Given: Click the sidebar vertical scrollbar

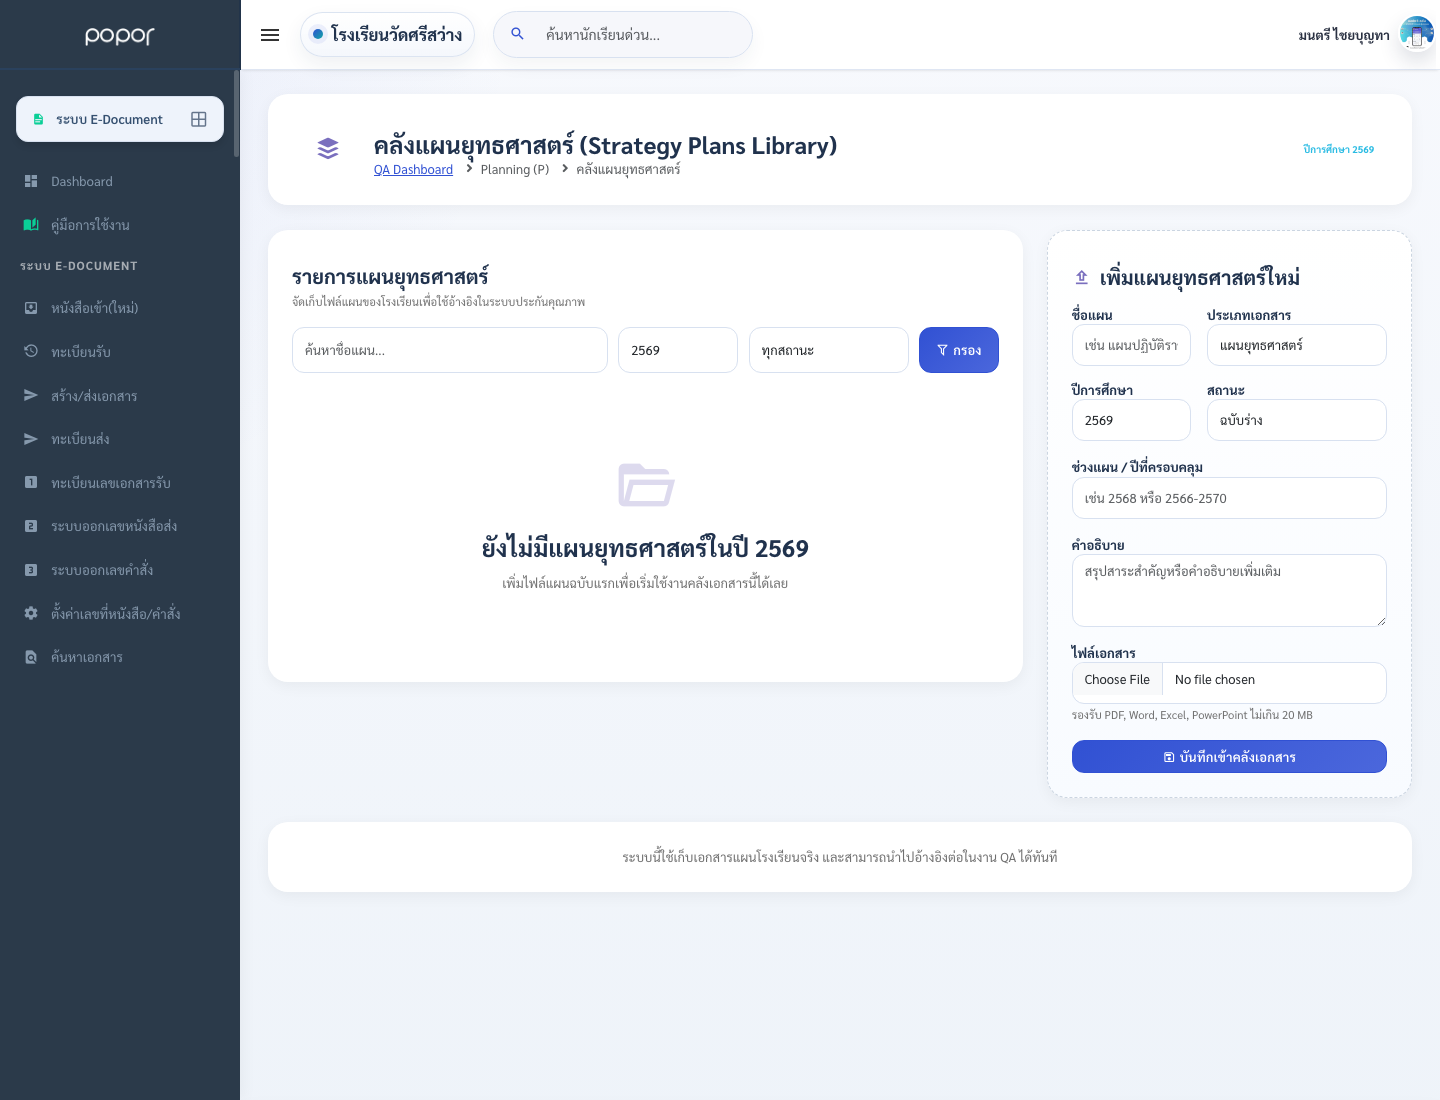Looking at the screenshot, I should point(237,113).
